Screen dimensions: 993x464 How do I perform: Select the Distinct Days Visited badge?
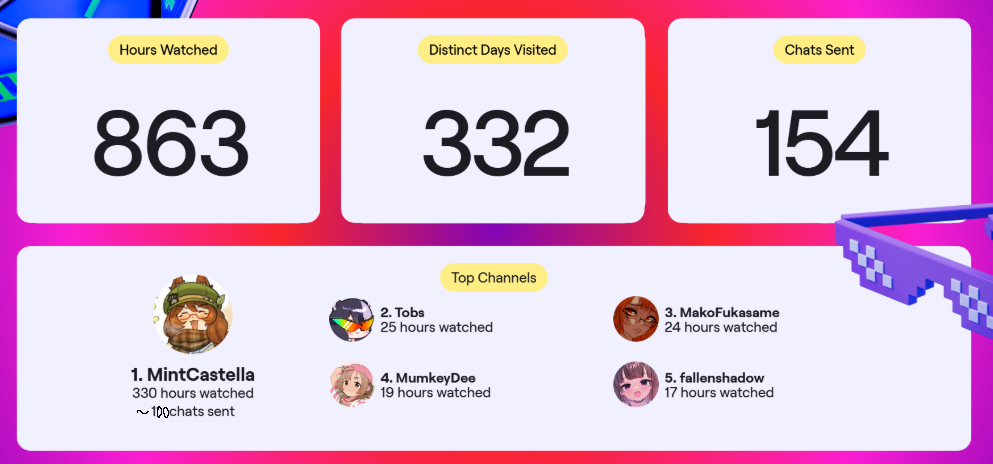coord(493,50)
